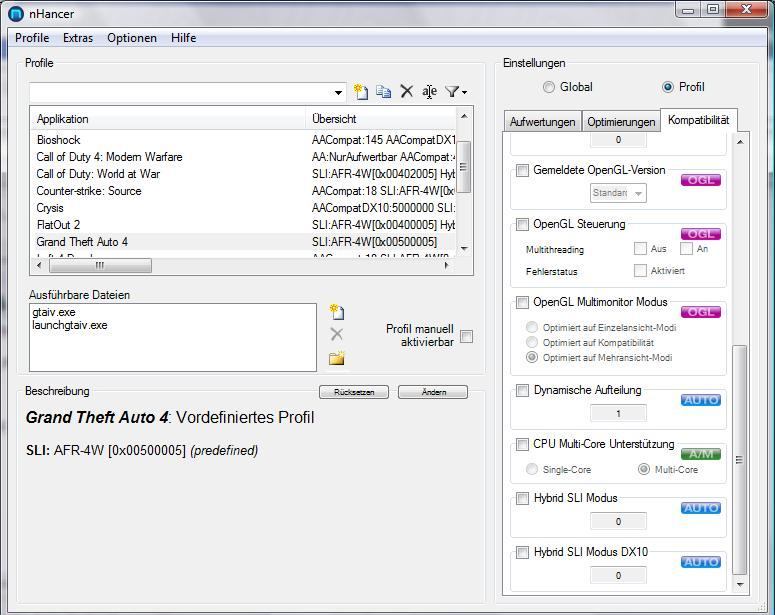Tick Fehlerstatus Aktiviert checkbox
Screen dimensions: 775x615
click(640, 270)
